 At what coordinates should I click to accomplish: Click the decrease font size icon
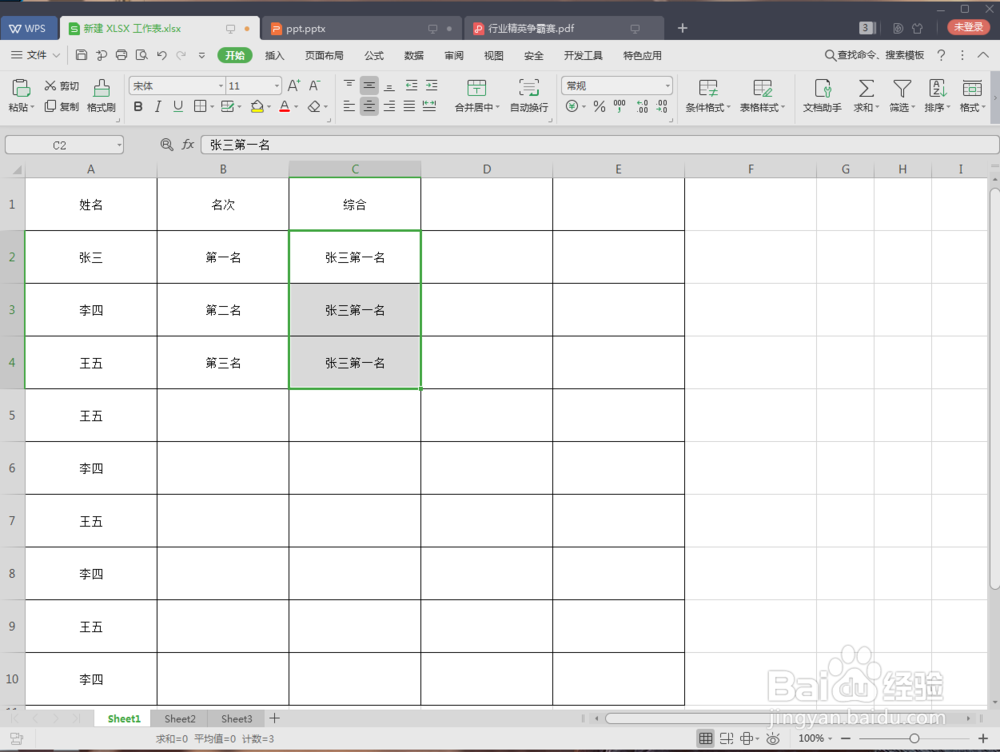click(314, 86)
